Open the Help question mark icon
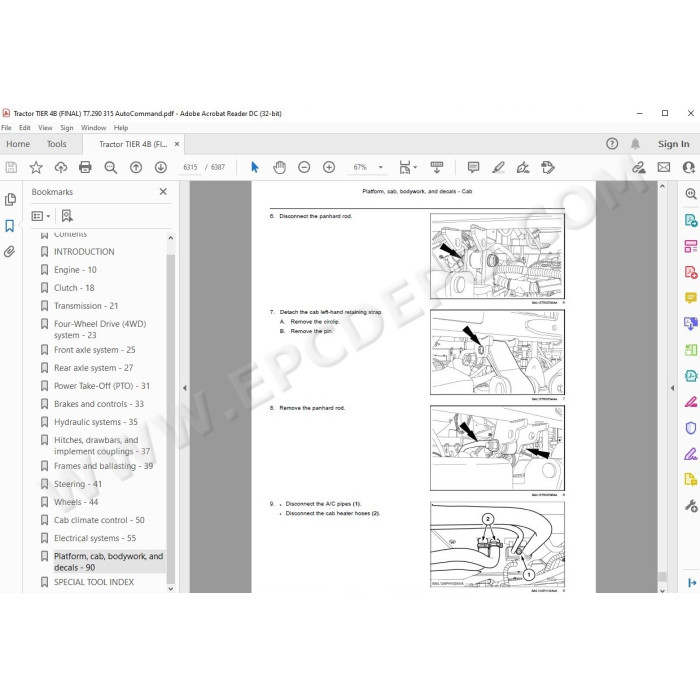The width and height of the screenshot is (700, 700). tap(612, 144)
